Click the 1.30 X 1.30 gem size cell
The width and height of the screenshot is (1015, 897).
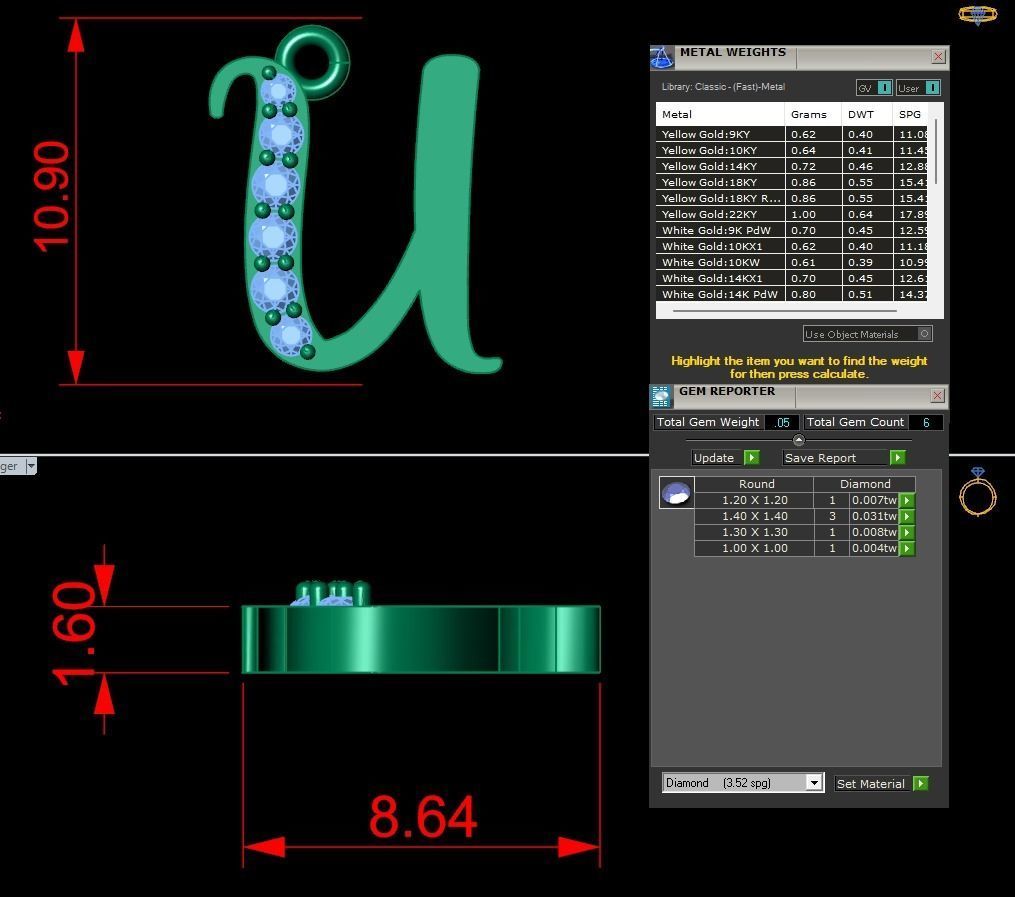pos(754,532)
